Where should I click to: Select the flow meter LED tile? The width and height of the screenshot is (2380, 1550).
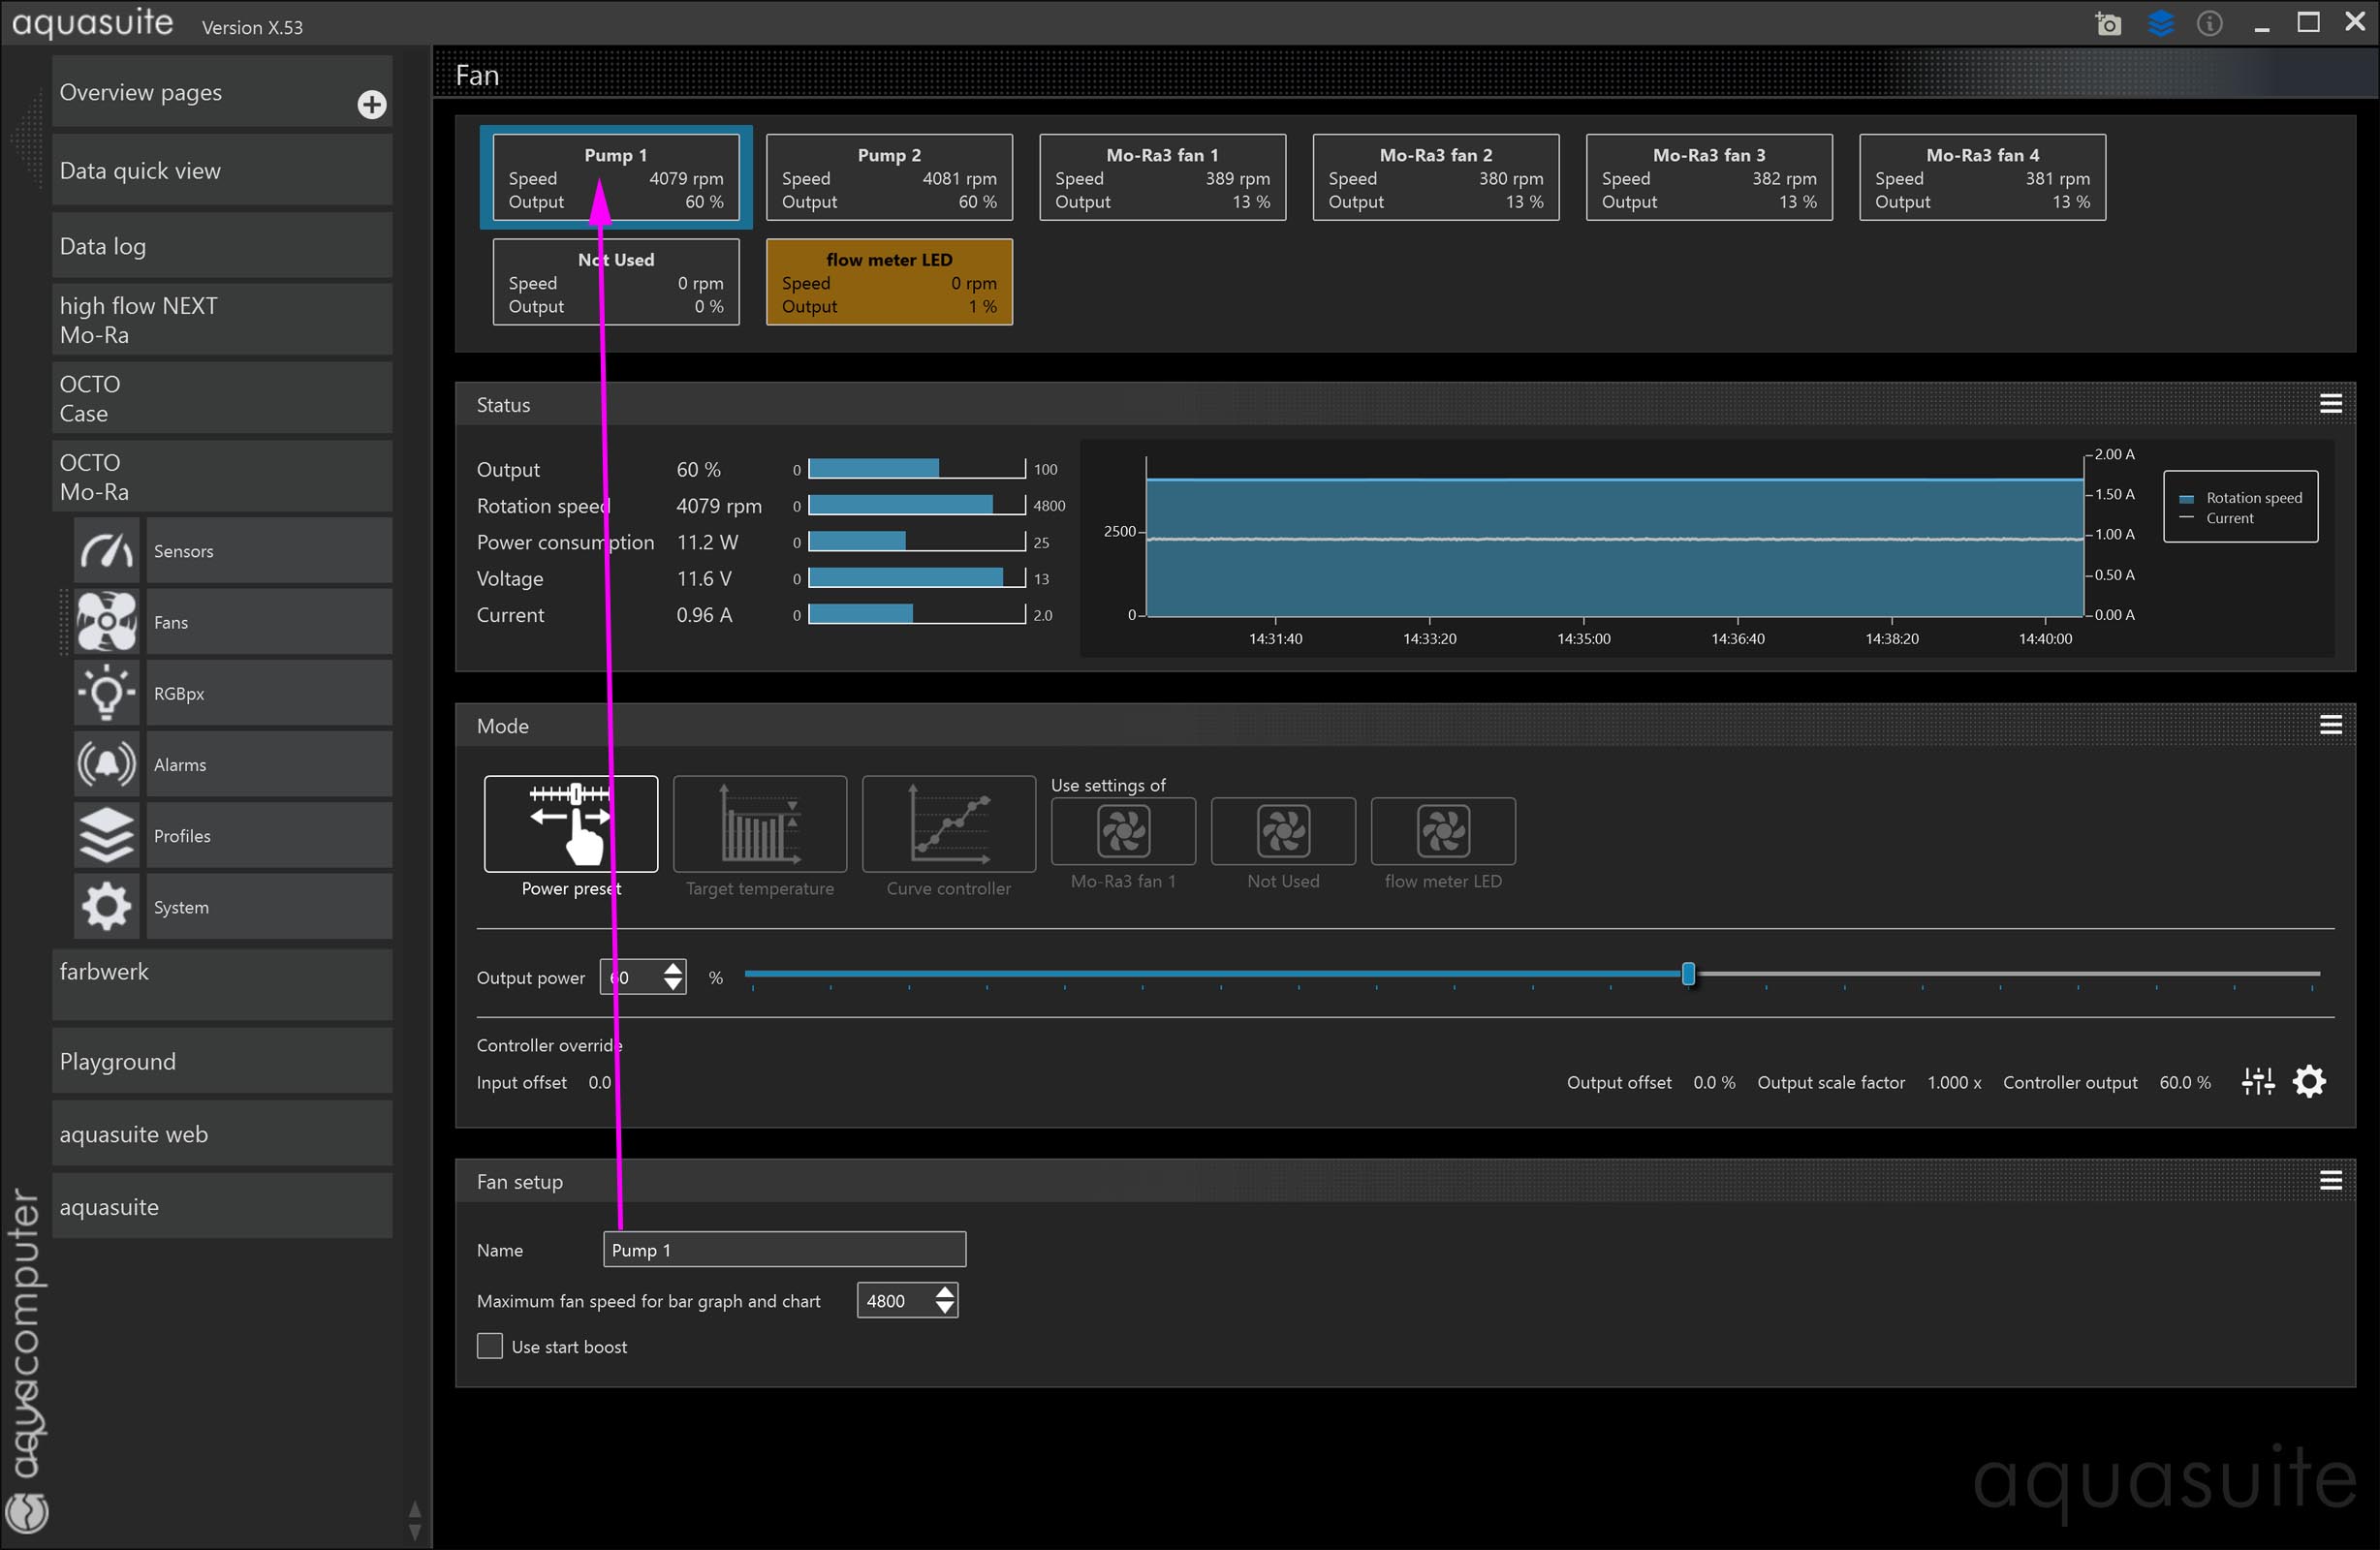[888, 282]
